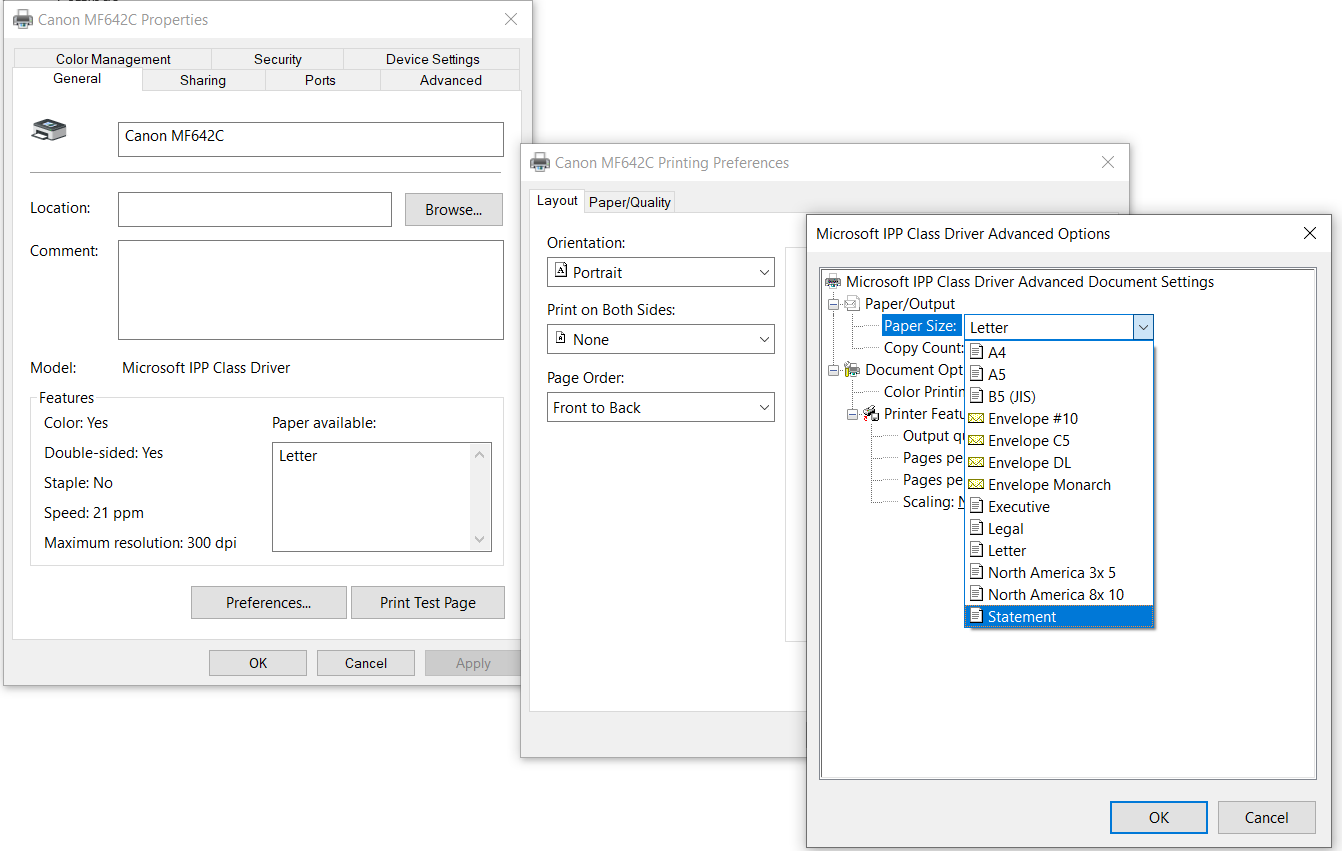Click the Browse button for Location
The height and width of the screenshot is (851, 1342).
(453, 209)
